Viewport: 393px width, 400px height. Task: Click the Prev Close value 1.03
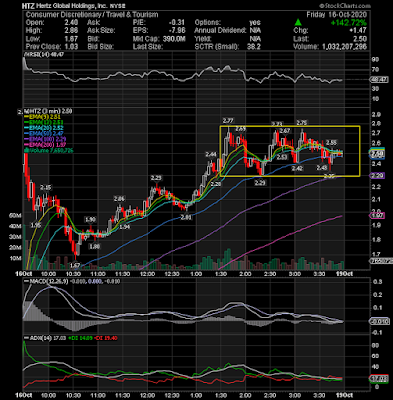pyautogui.click(x=71, y=47)
